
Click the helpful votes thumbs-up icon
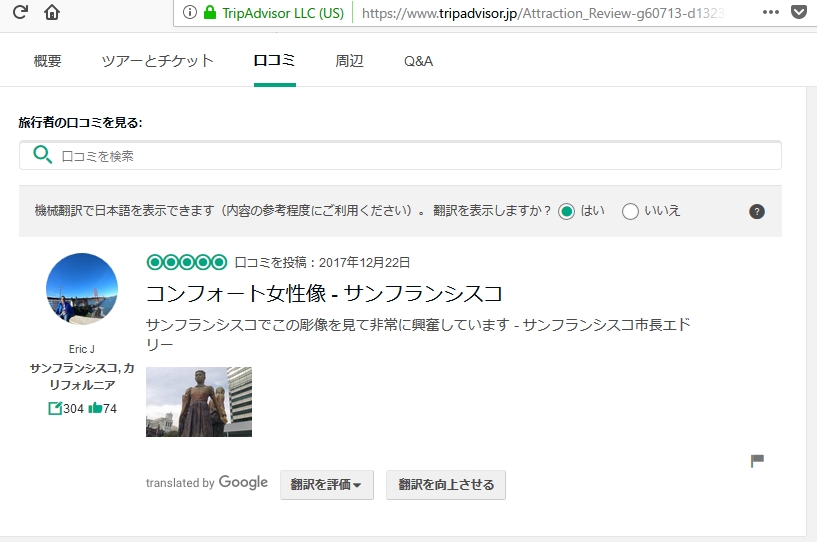(95, 408)
